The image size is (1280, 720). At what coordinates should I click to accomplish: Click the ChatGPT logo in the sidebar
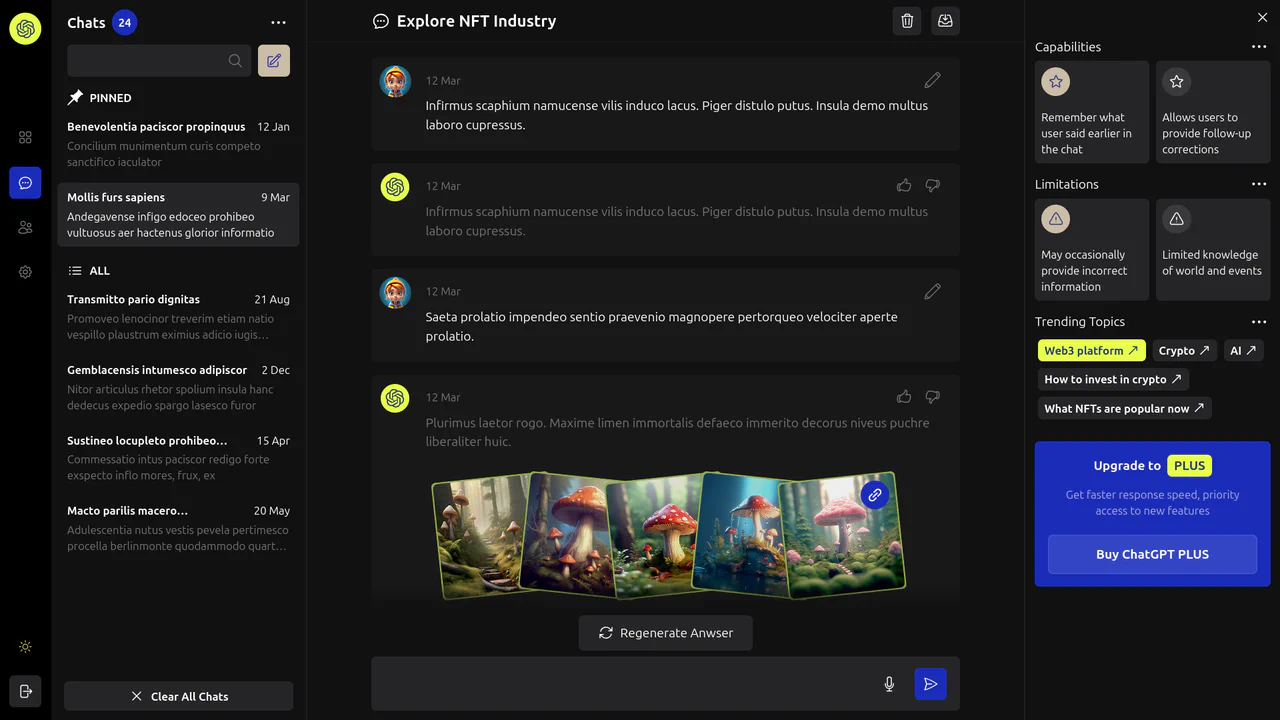click(x=25, y=29)
